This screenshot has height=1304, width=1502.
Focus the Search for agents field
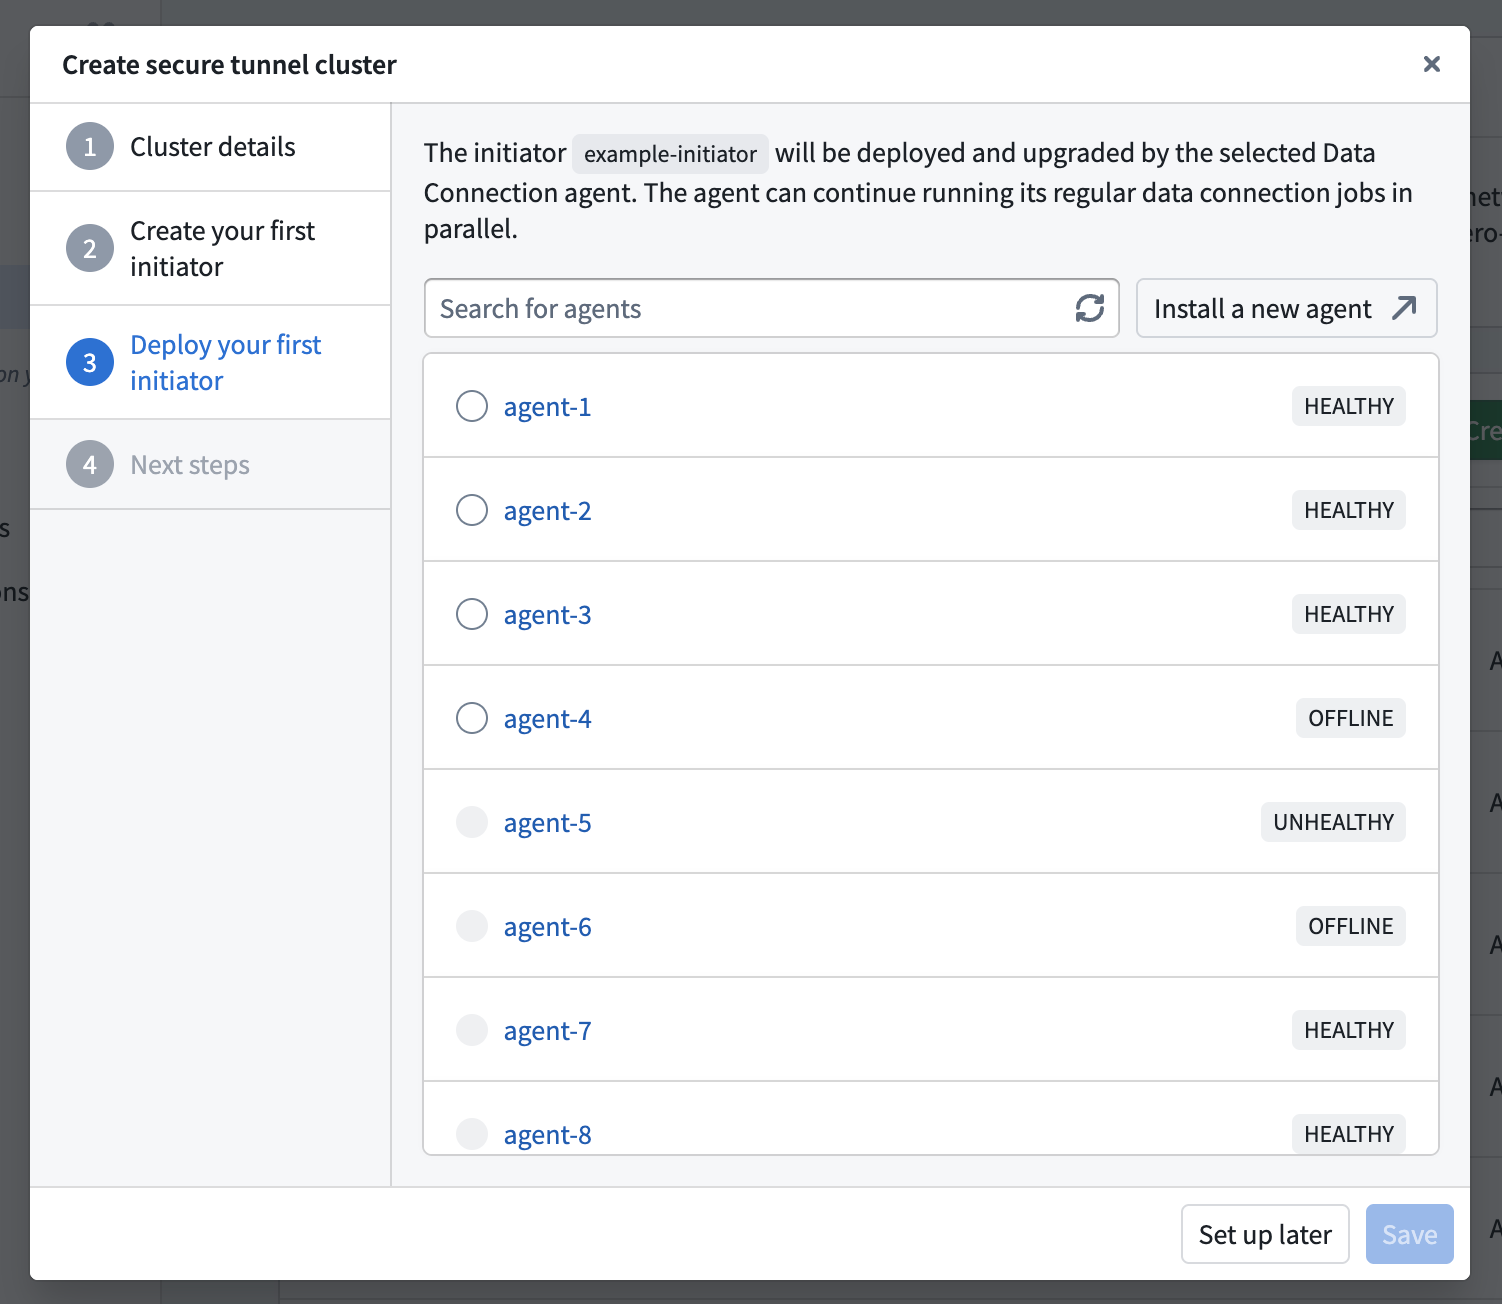click(771, 308)
